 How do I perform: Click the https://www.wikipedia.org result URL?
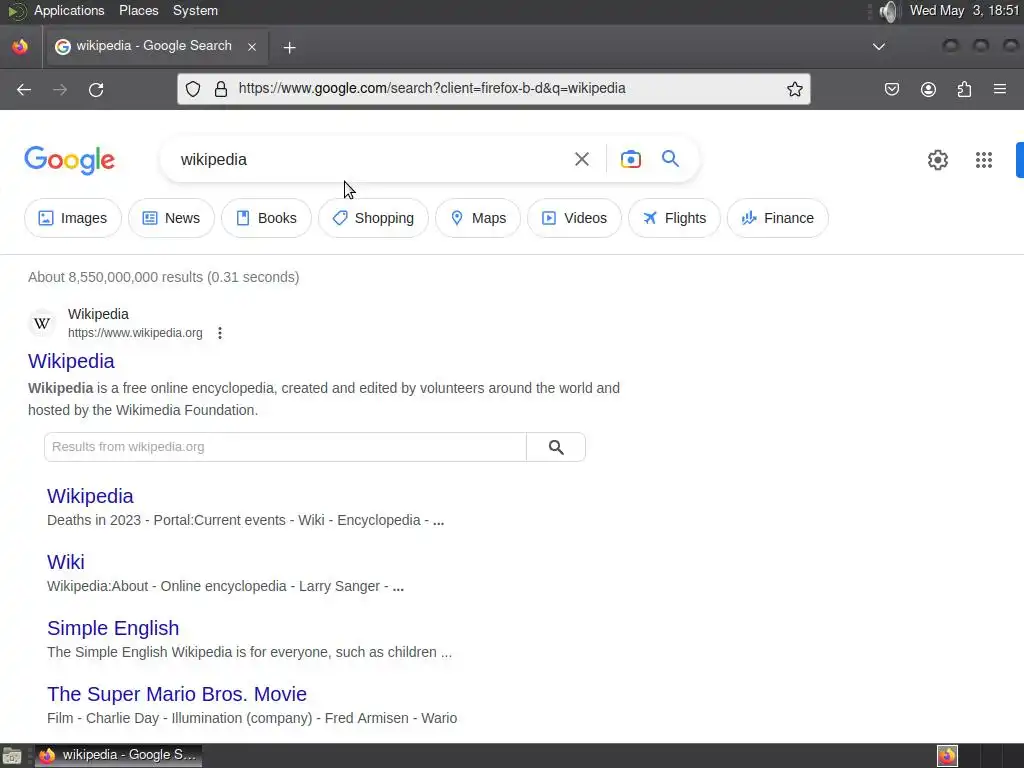(135, 333)
